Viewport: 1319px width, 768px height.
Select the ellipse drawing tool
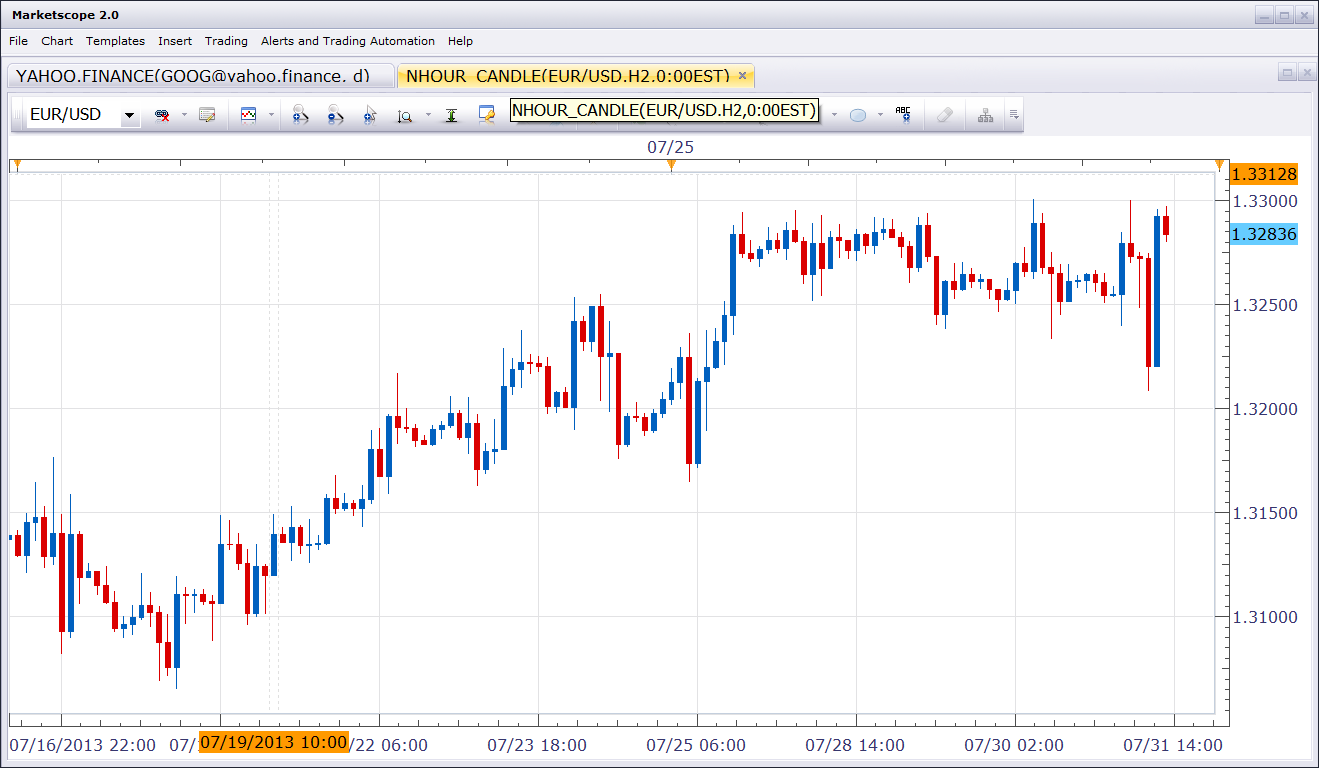(857, 116)
